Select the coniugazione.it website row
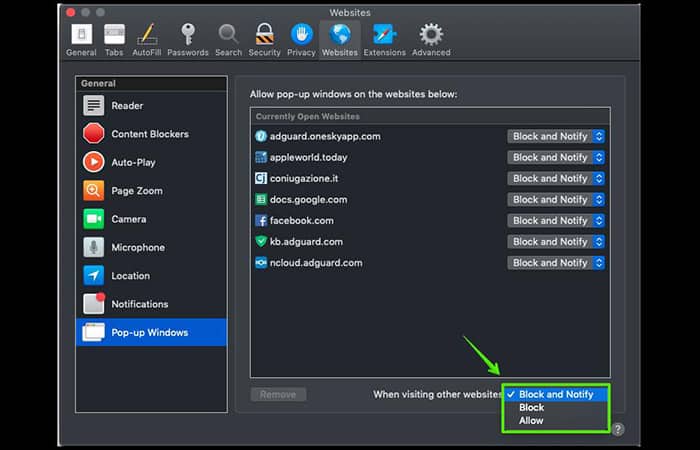The width and height of the screenshot is (700, 450). [430, 179]
